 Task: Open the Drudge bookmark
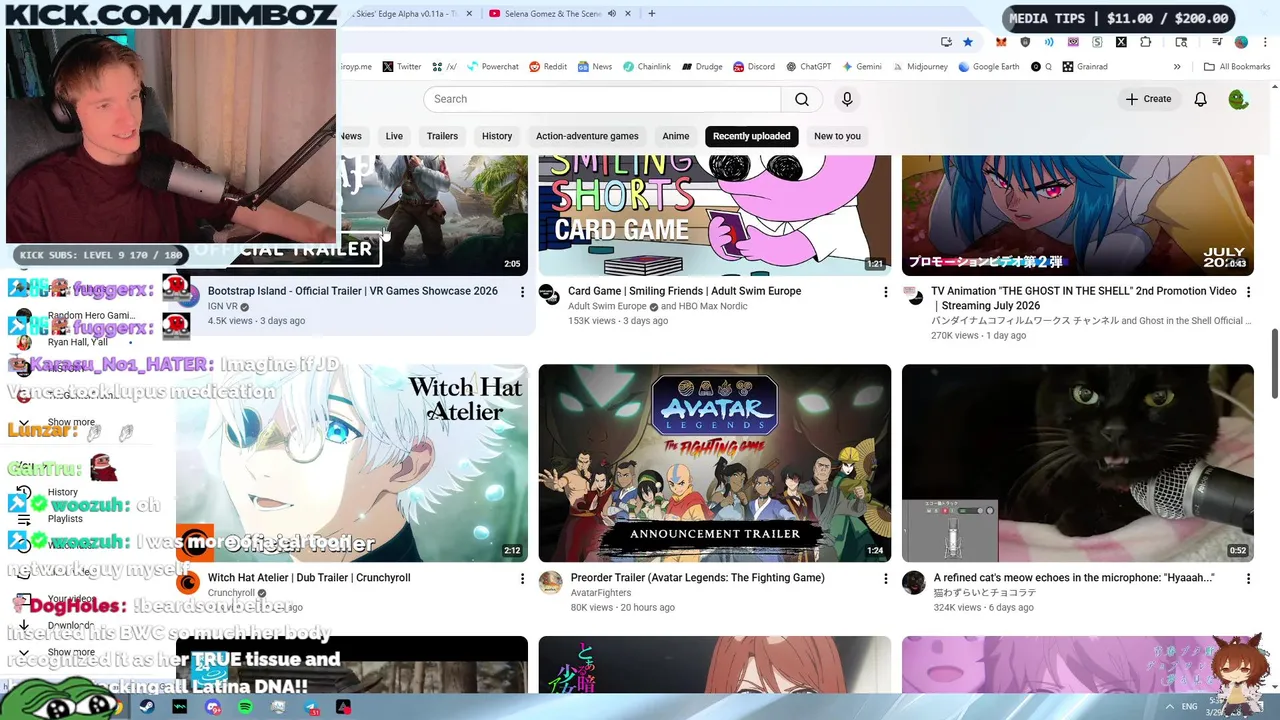[x=702, y=67]
